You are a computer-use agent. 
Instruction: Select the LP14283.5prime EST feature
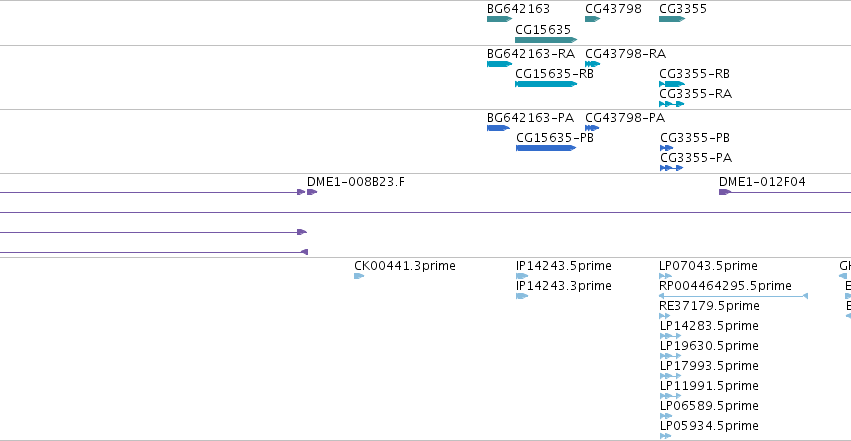[670, 336]
